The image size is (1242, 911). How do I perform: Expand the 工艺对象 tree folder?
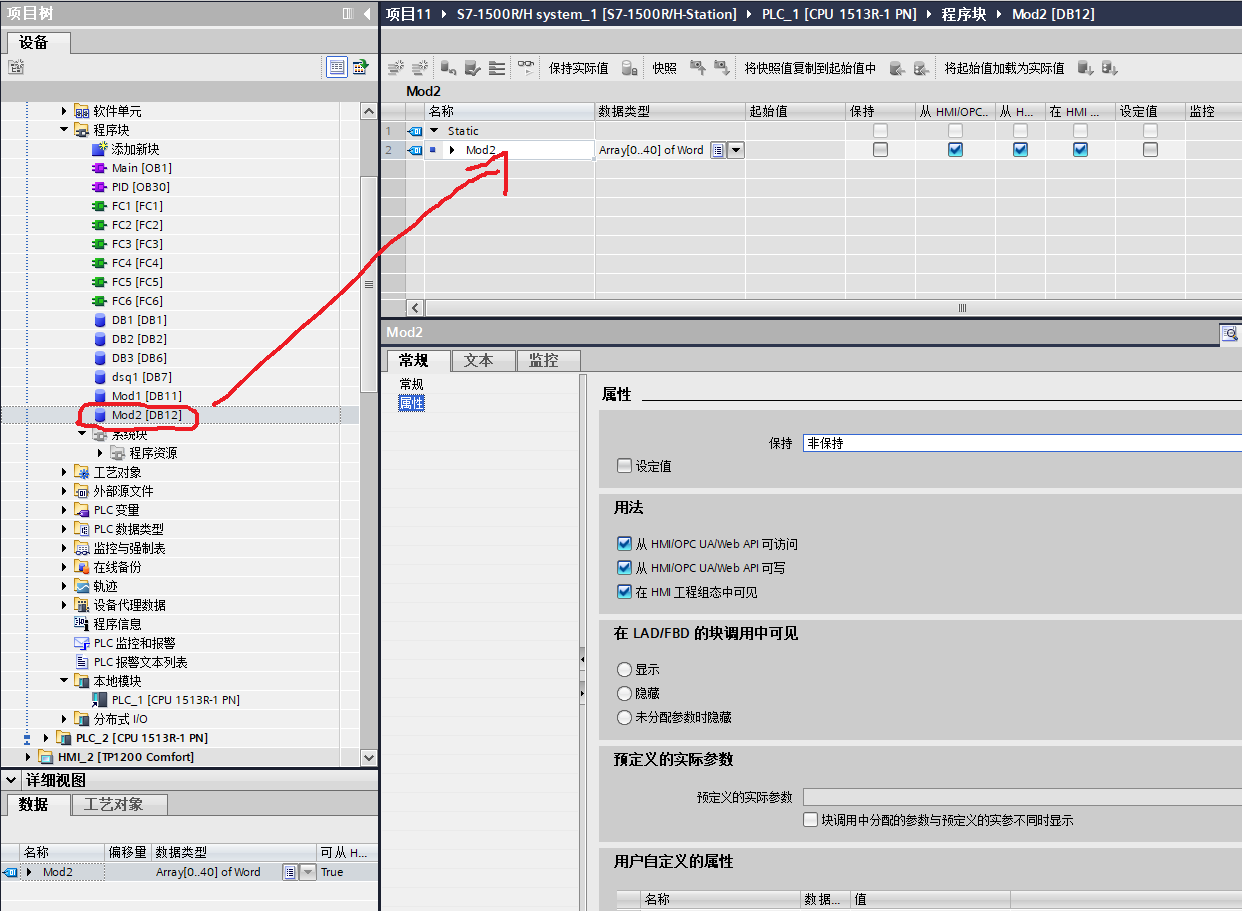pos(65,472)
